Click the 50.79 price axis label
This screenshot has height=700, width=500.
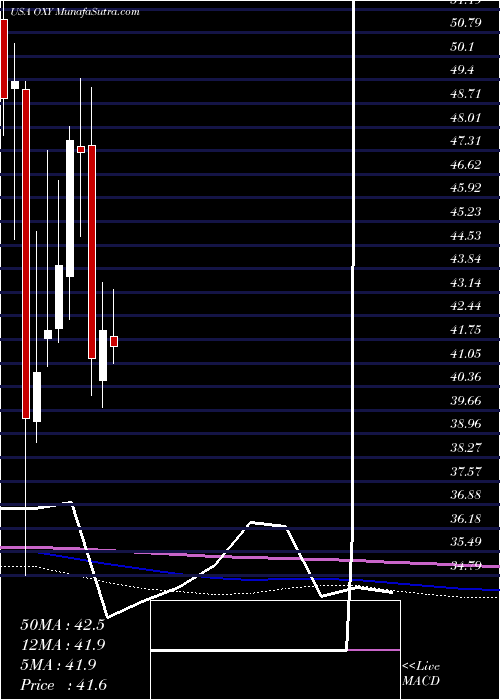point(466,23)
